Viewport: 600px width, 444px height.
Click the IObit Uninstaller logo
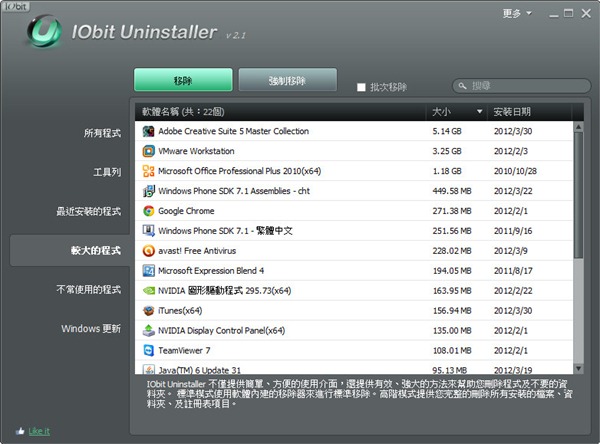pos(44,31)
